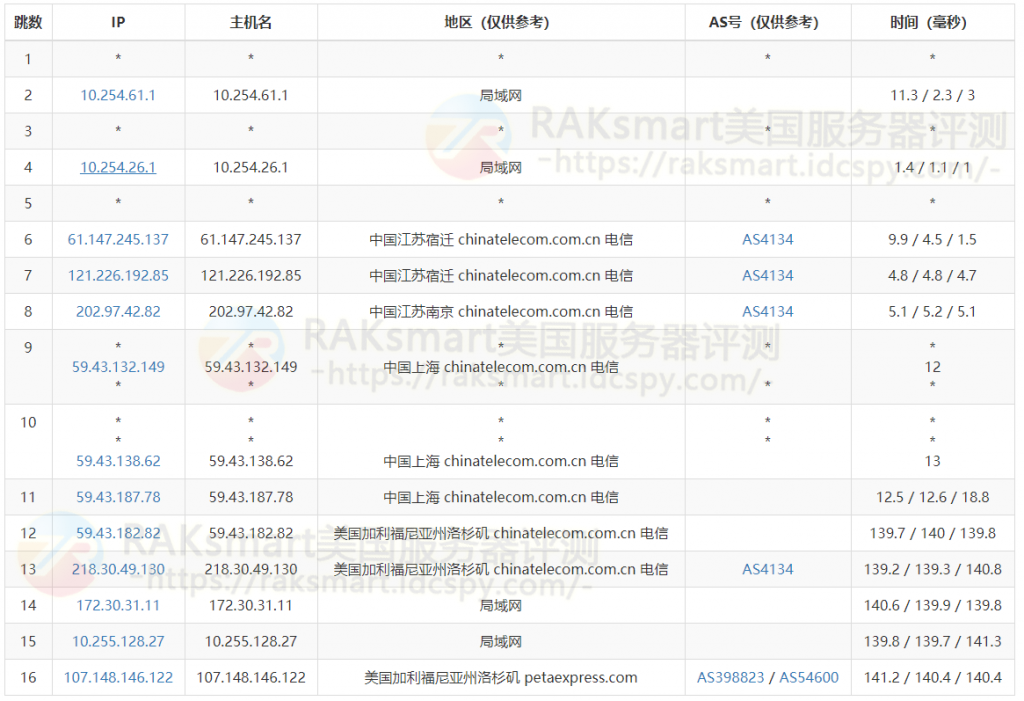Image resolution: width=1024 pixels, height=701 pixels.
Task: Select hop number 16 cell
Action: pos(28,677)
